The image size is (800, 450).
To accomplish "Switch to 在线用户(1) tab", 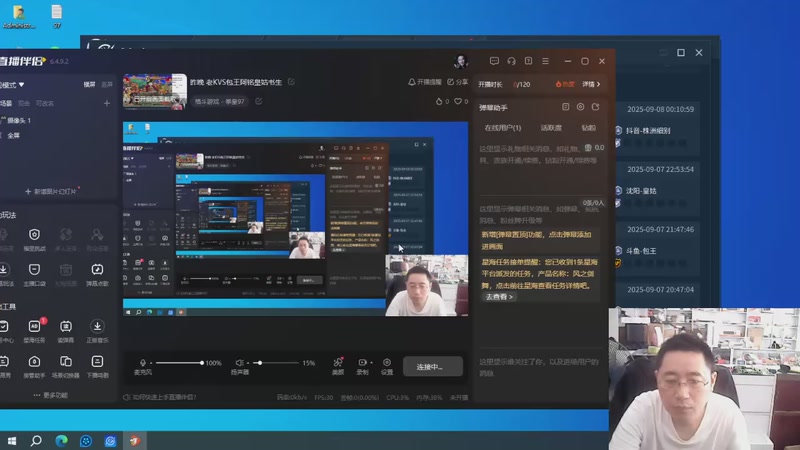I will [x=503, y=128].
